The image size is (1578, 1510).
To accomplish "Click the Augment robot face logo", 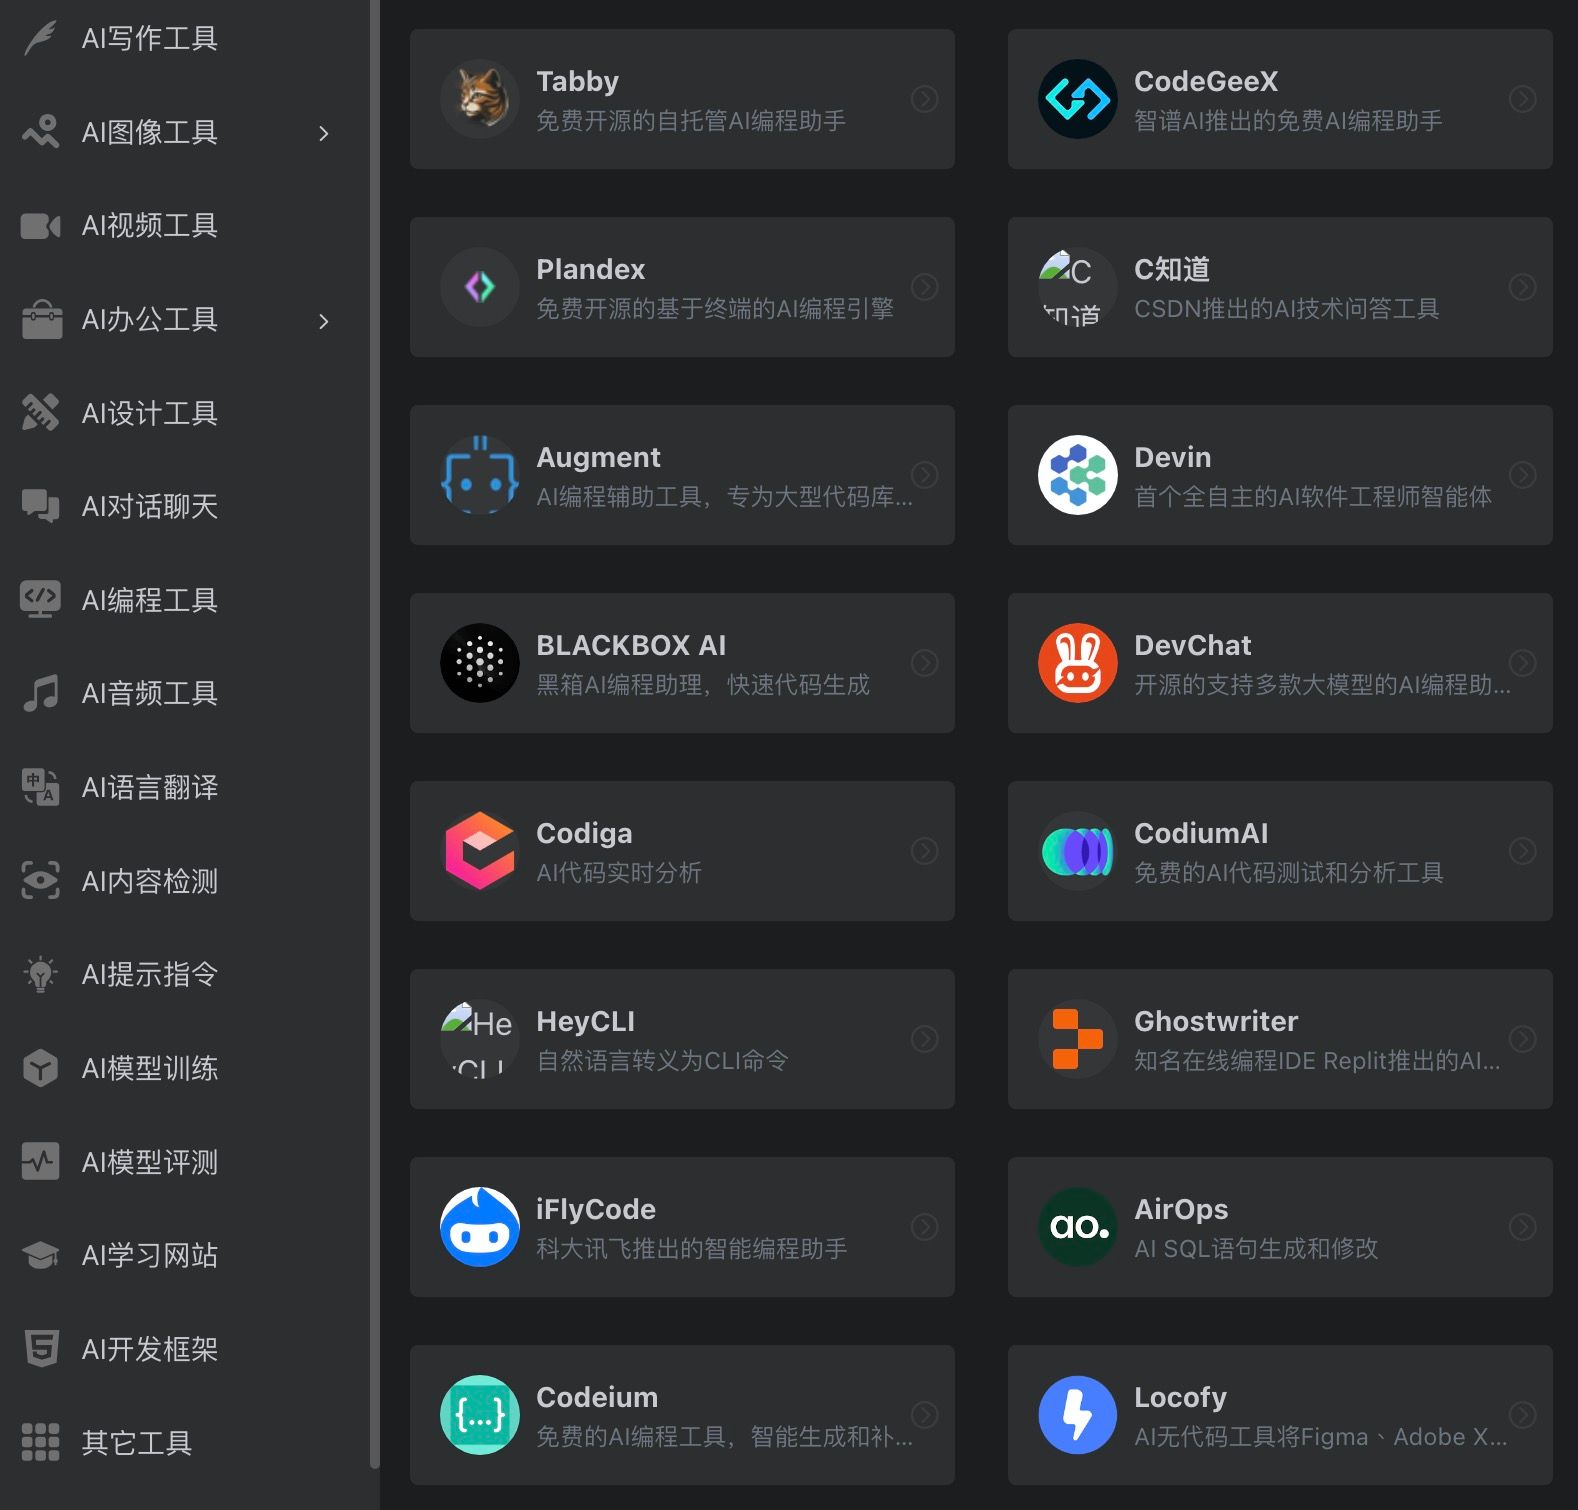I will 480,475.
